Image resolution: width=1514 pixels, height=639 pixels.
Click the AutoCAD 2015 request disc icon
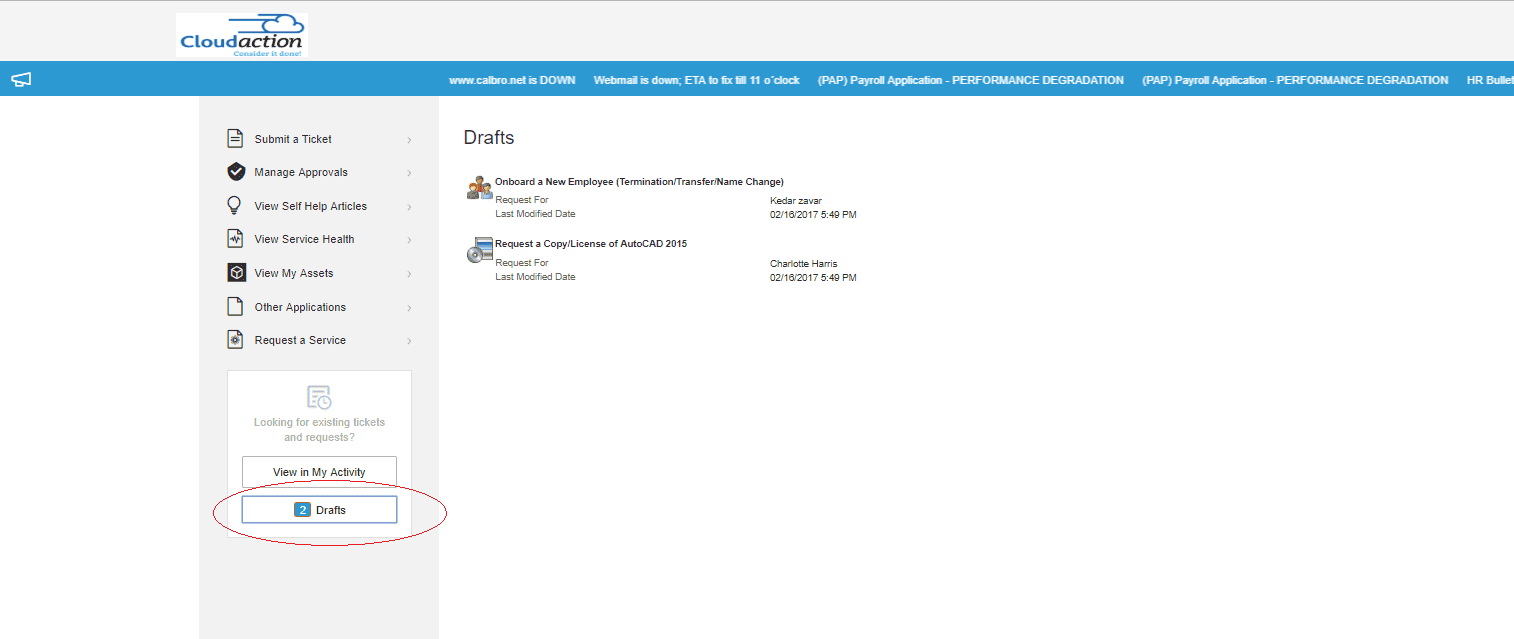[x=479, y=251]
